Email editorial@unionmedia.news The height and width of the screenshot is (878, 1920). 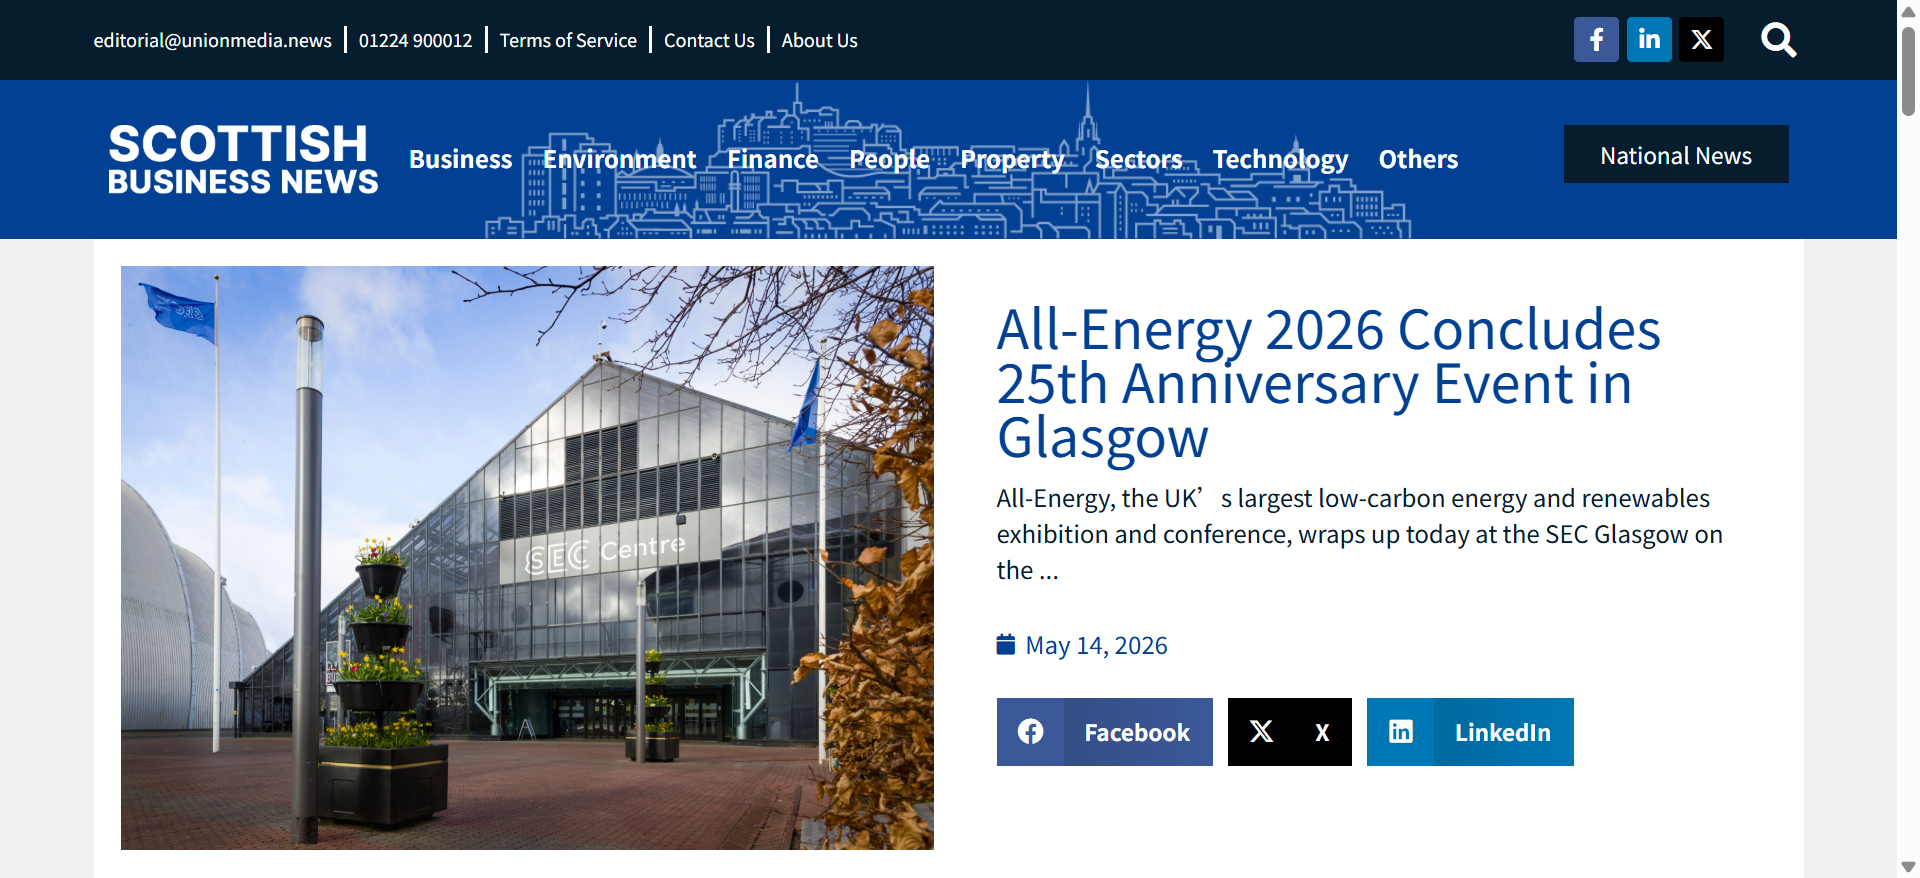click(213, 40)
